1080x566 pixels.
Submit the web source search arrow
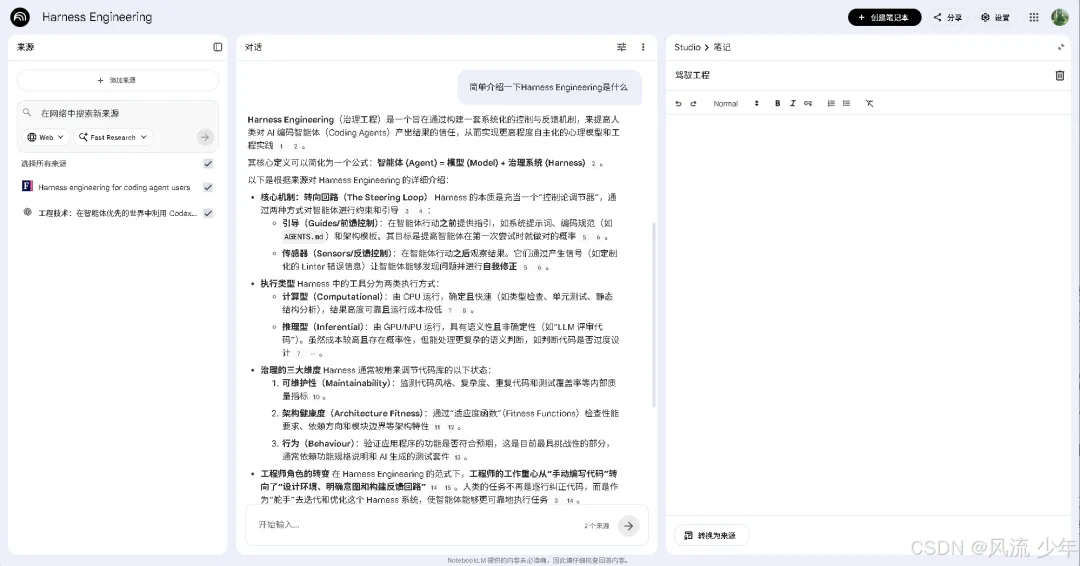click(x=205, y=137)
